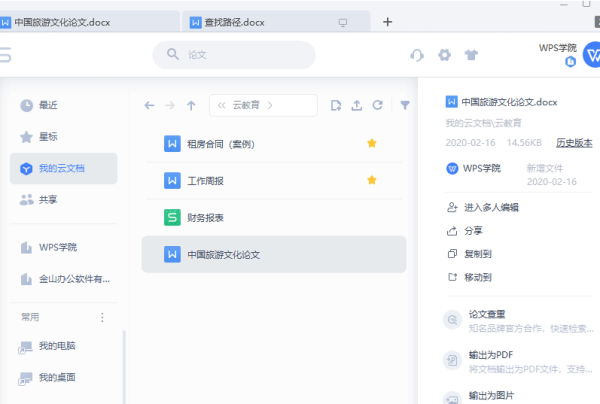Click 我的云文档\云教育 path text
The width and height of the screenshot is (600, 404).
(483, 123)
